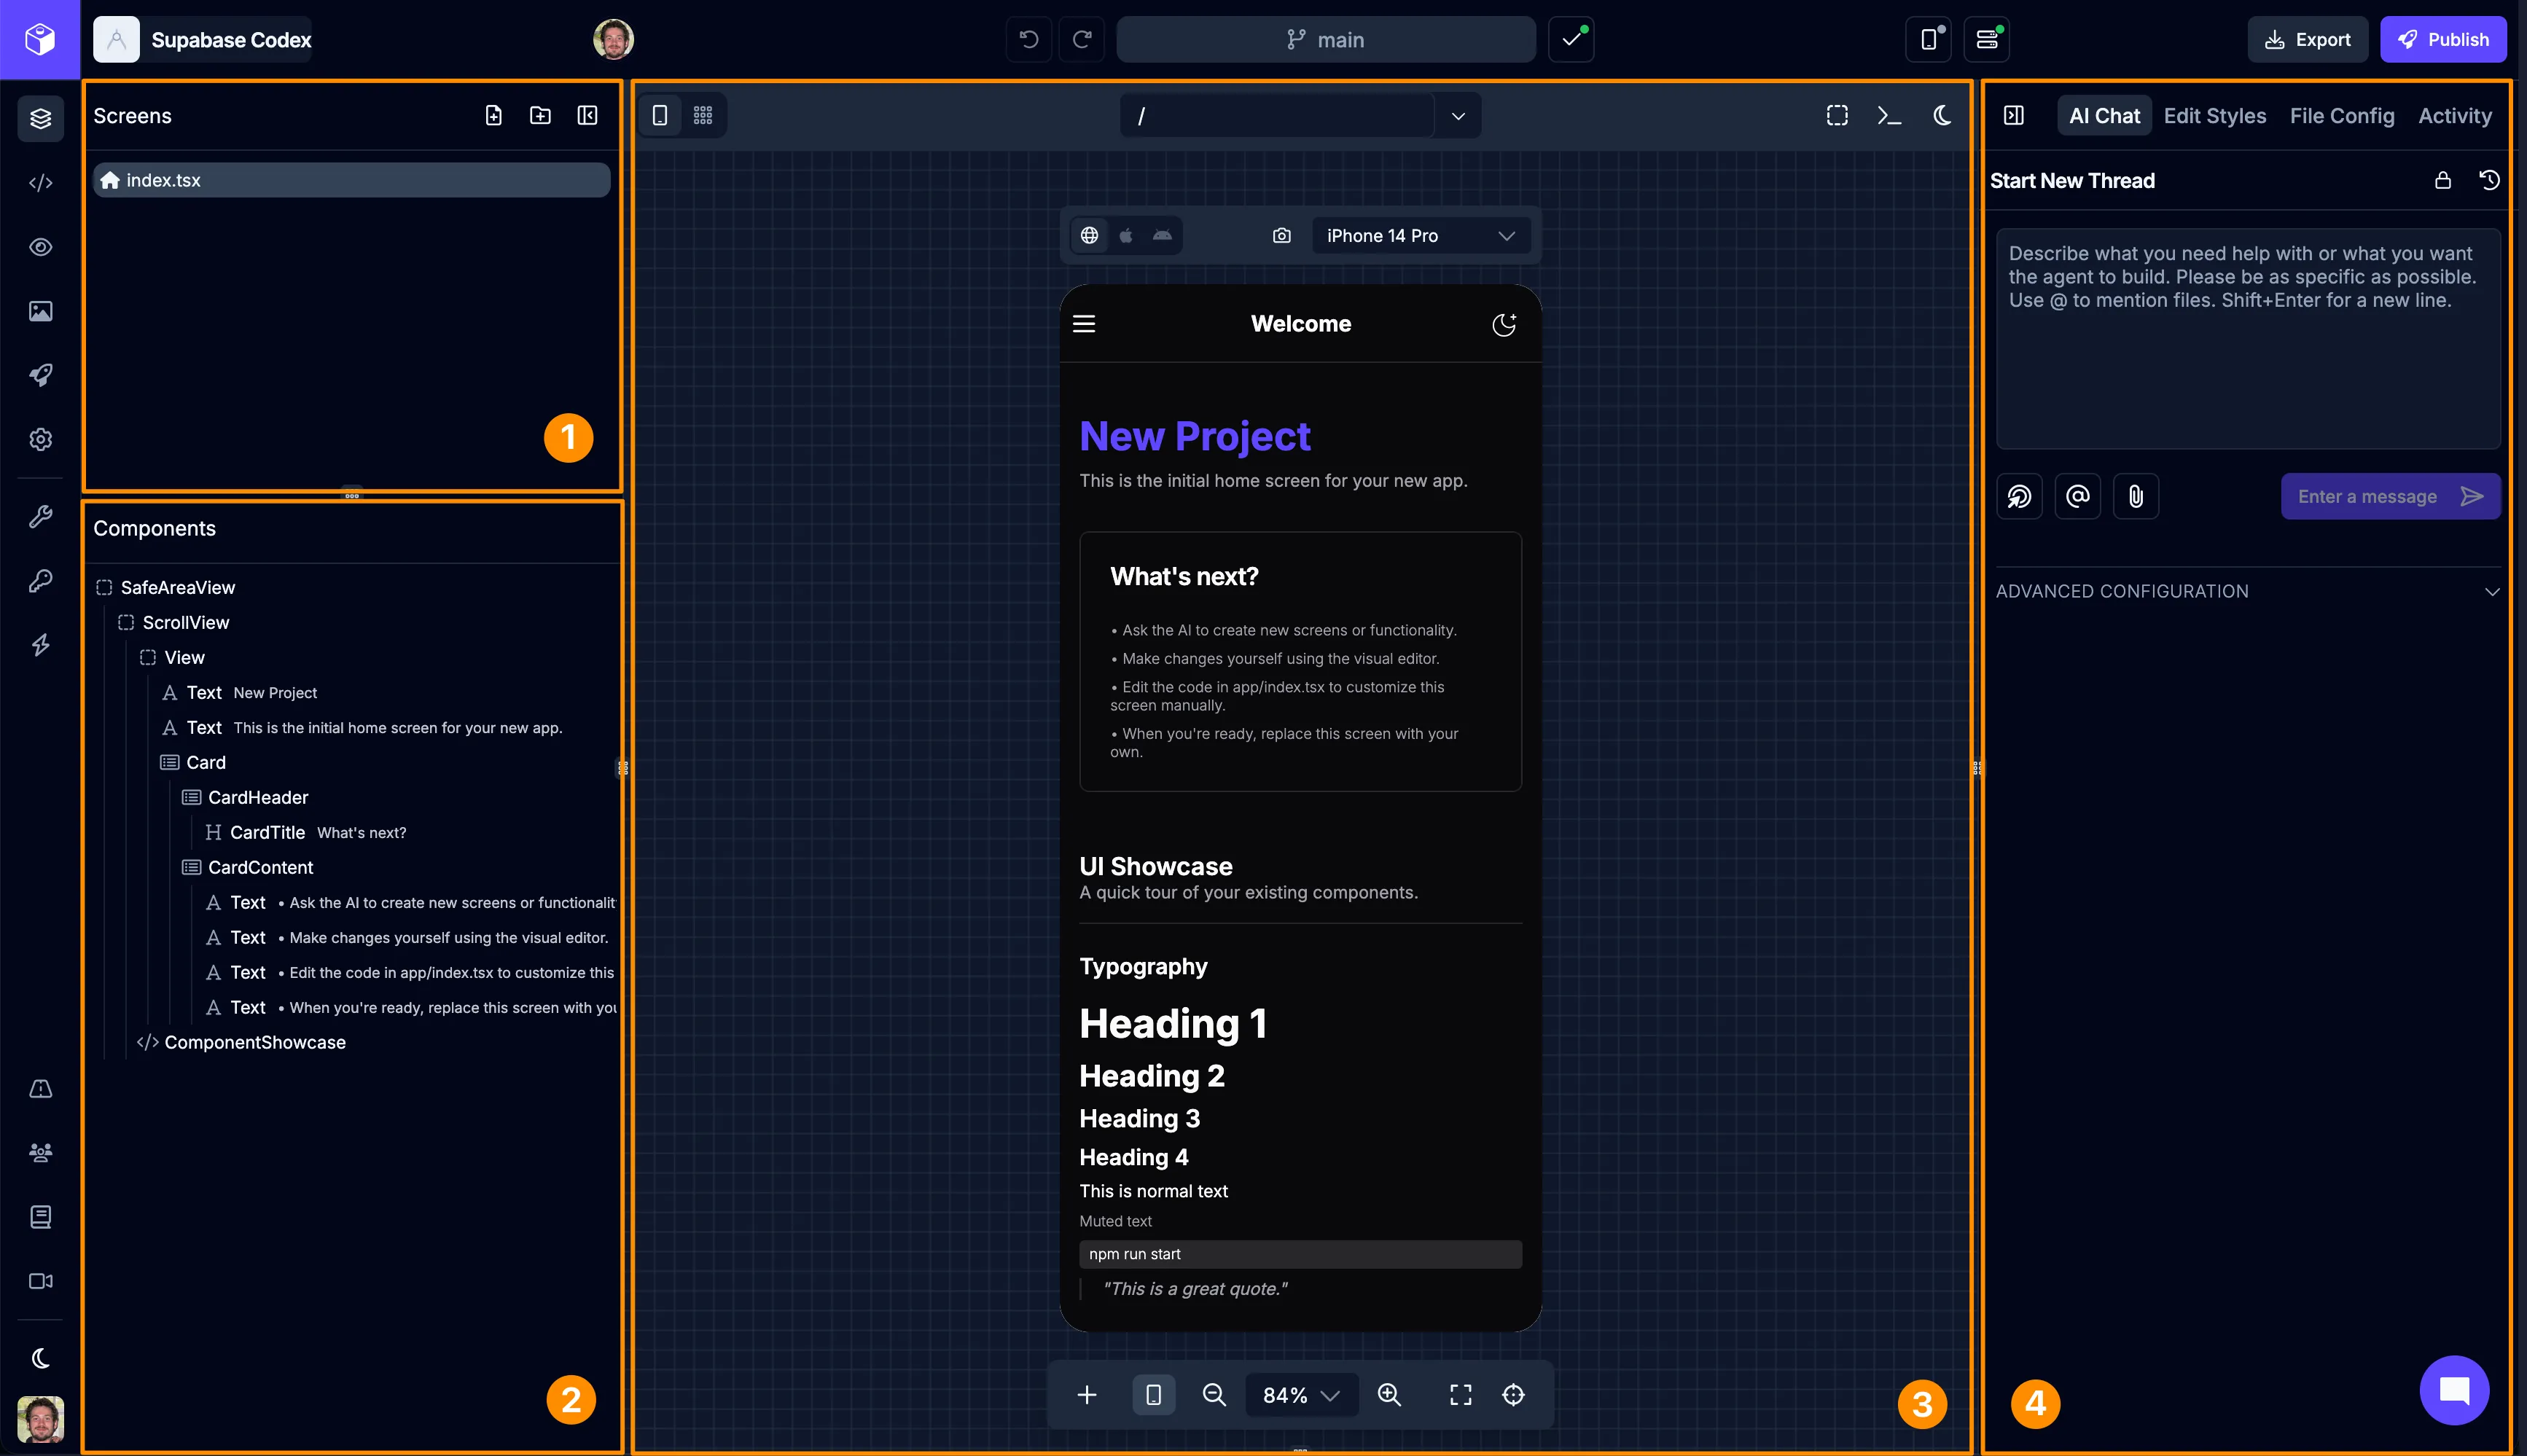This screenshot has width=2527, height=1456.
Task: Switch to the Edit Styles tab
Action: click(2214, 116)
